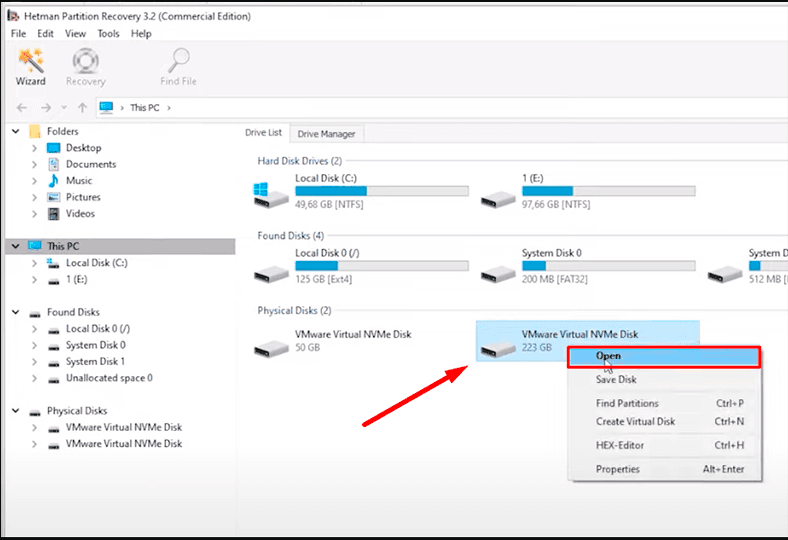
Task: Click the Hard Disk Drives (2) heading
Action: [300, 161]
